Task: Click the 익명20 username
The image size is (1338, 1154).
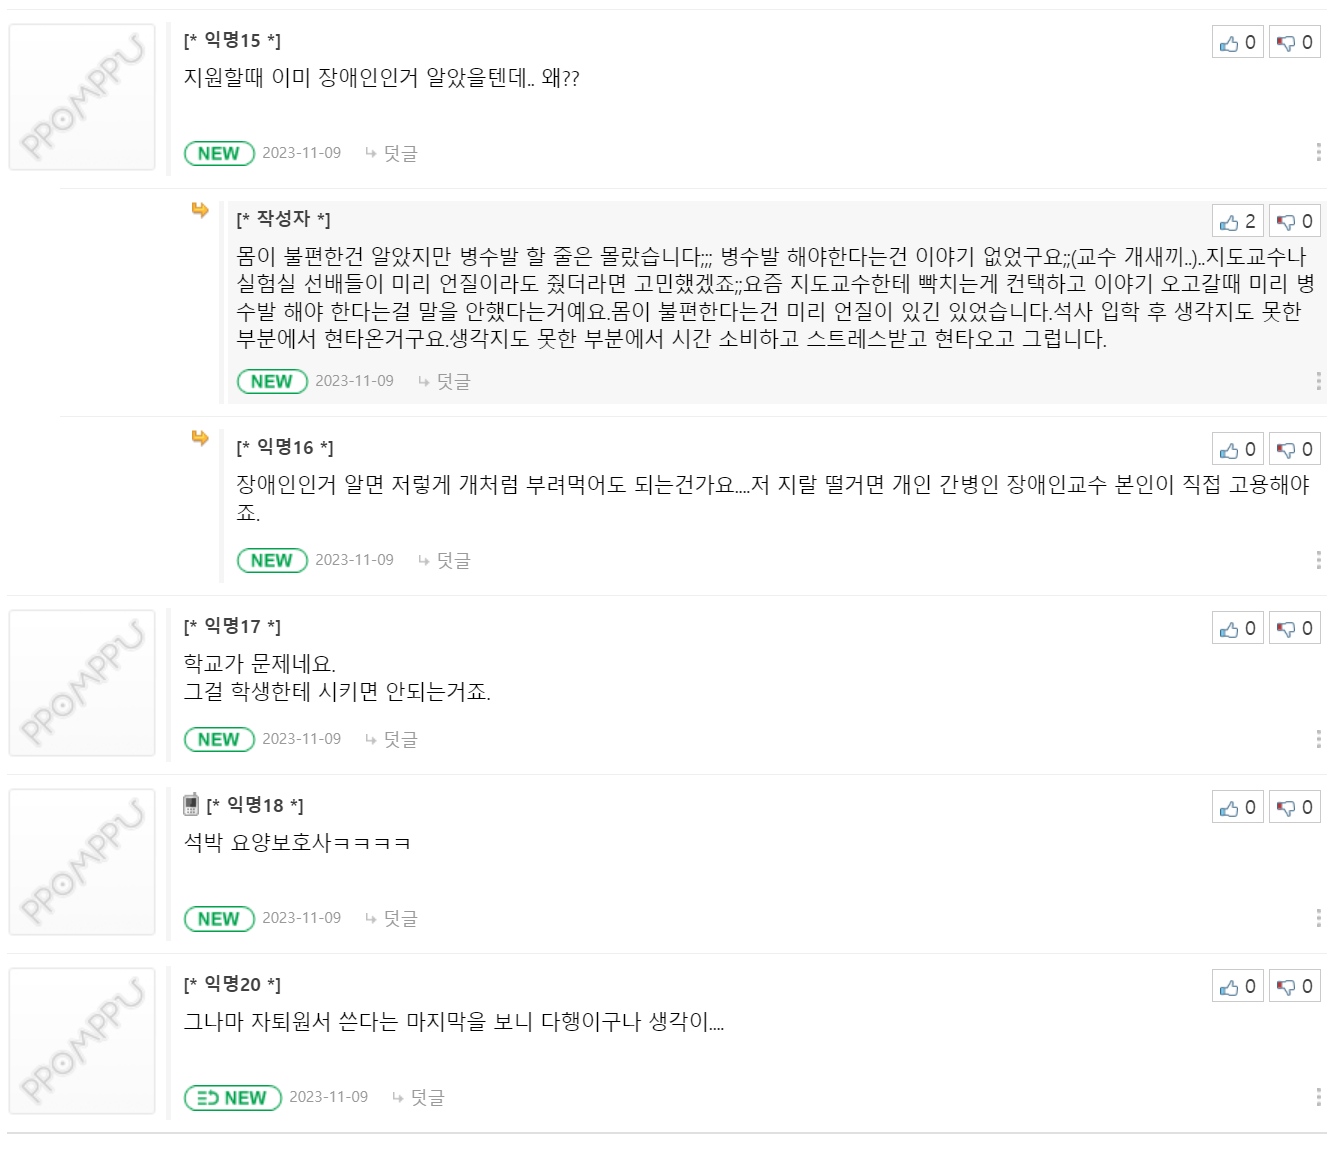Action: point(232,985)
